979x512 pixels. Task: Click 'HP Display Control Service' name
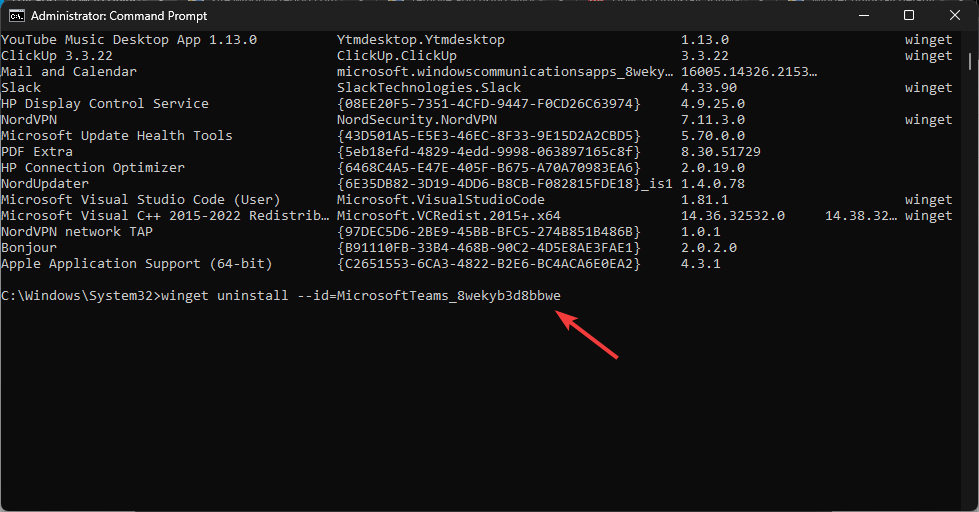105,104
